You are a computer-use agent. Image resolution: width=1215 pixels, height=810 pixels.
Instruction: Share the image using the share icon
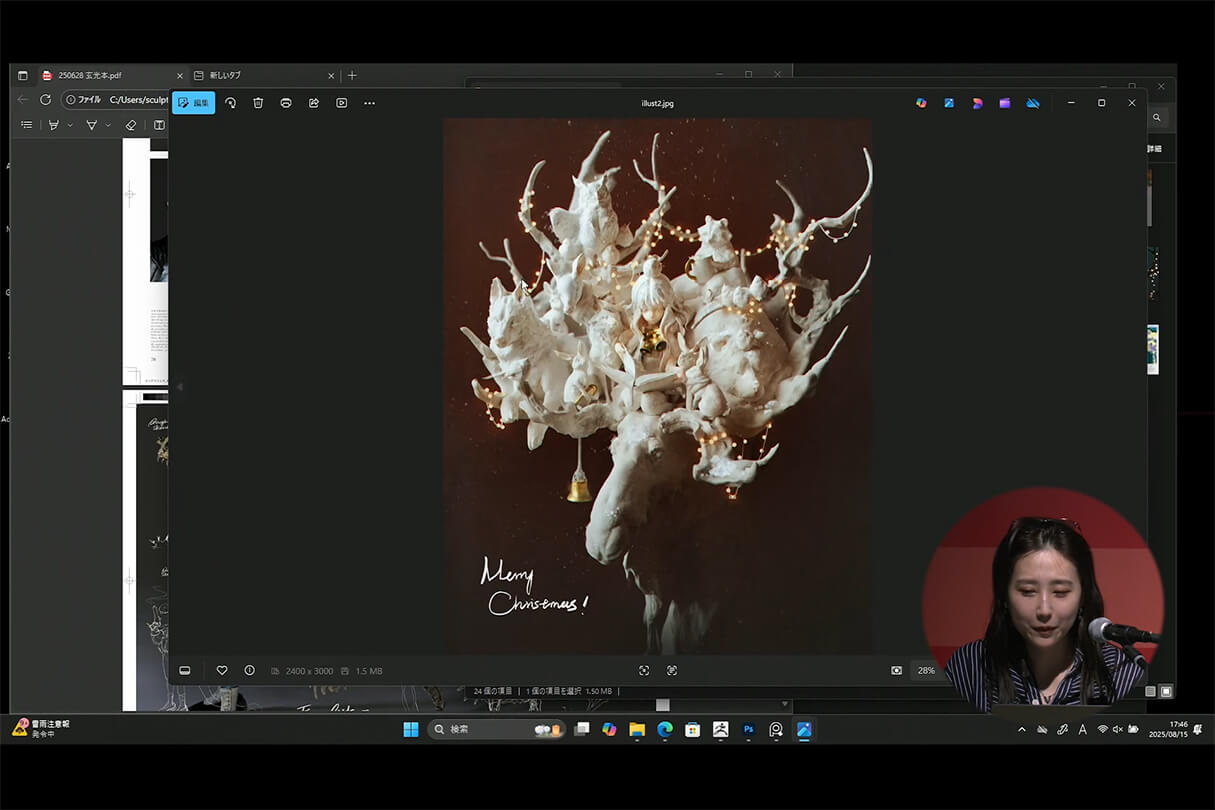coord(314,103)
